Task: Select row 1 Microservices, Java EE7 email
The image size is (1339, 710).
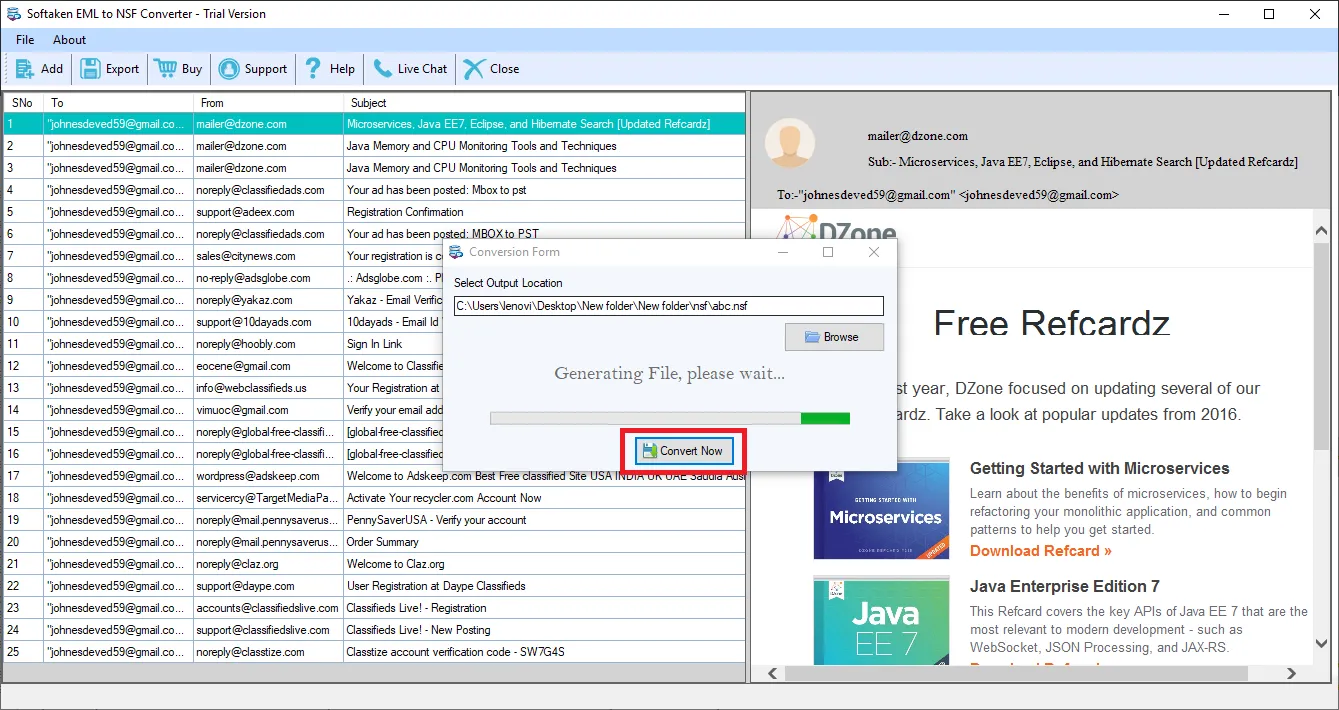Action: [374, 124]
